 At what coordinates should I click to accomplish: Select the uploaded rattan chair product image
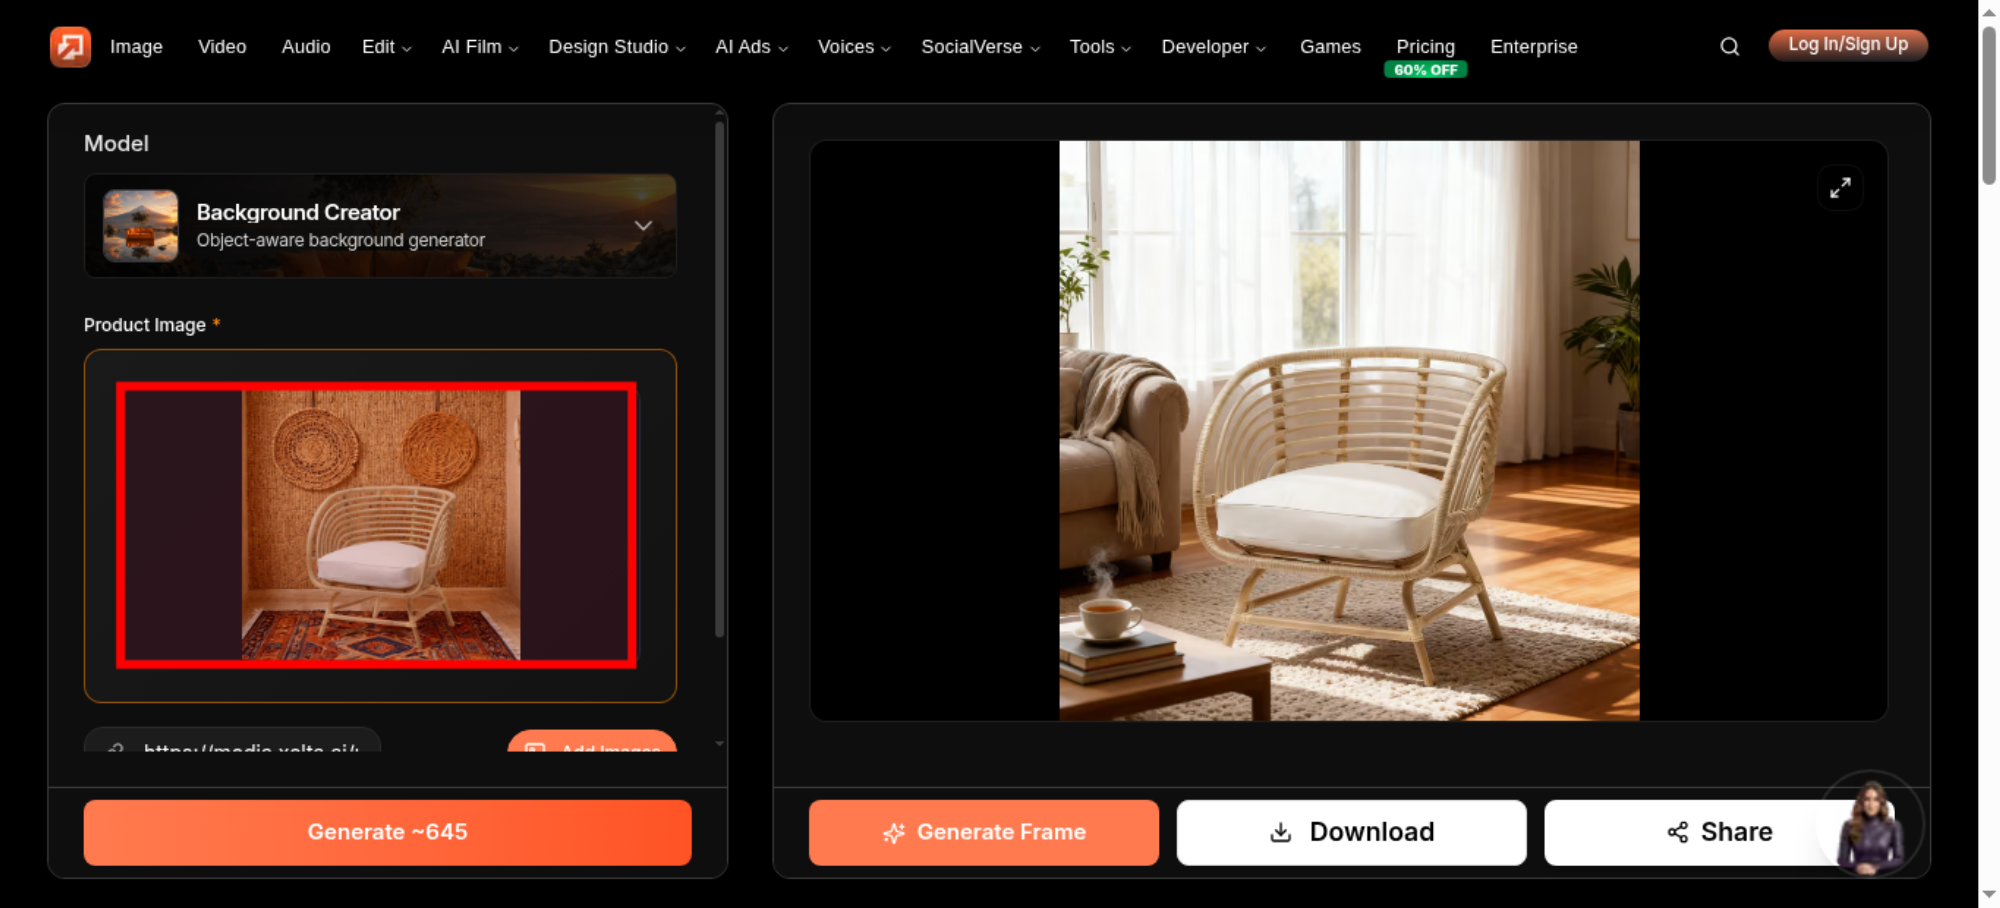pyautogui.click(x=376, y=525)
